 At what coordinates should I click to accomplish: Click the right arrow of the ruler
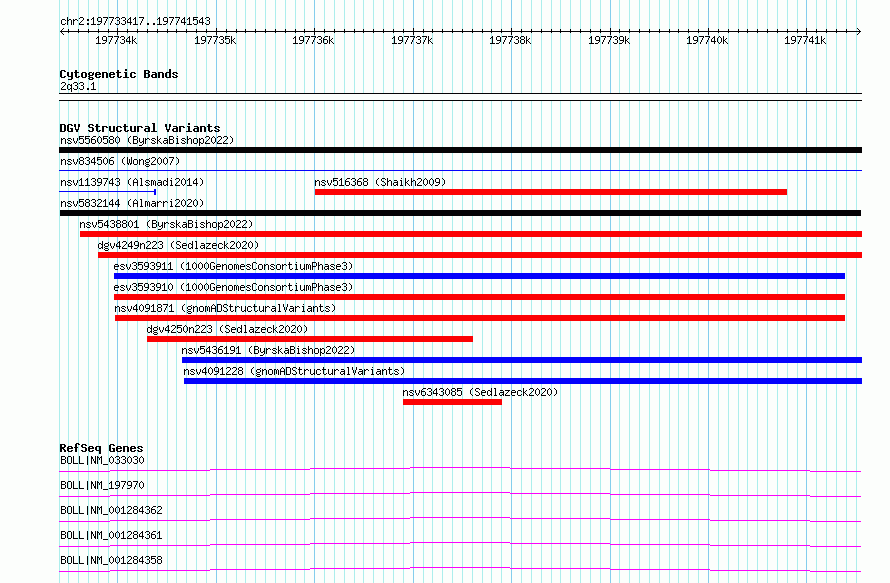coord(859,31)
